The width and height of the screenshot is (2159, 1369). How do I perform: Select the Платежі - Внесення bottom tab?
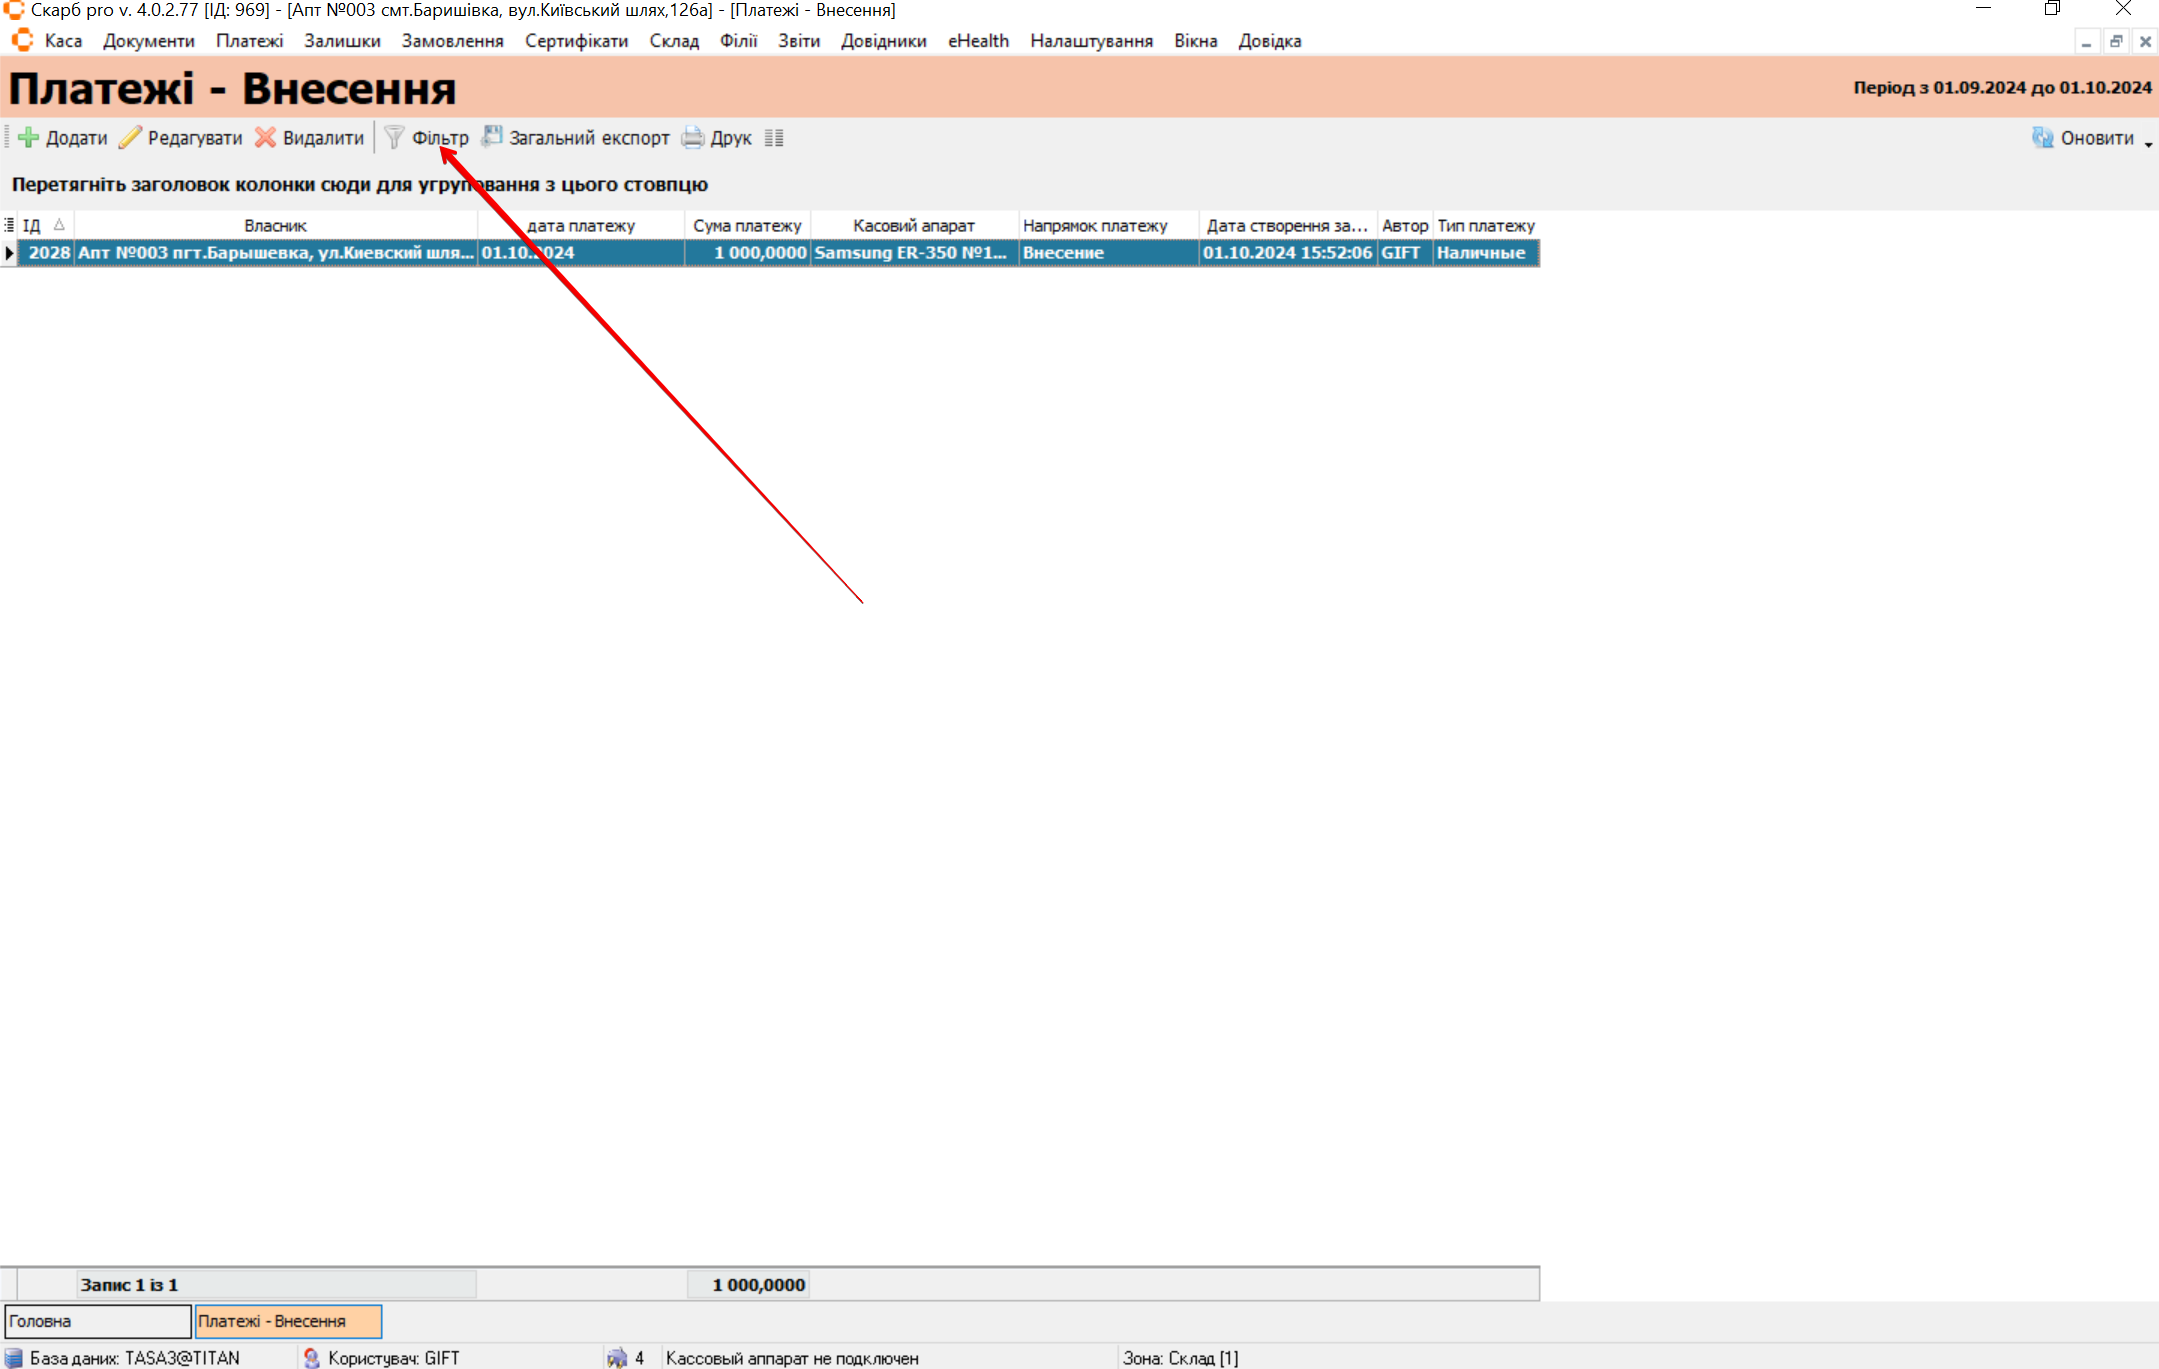287,1321
